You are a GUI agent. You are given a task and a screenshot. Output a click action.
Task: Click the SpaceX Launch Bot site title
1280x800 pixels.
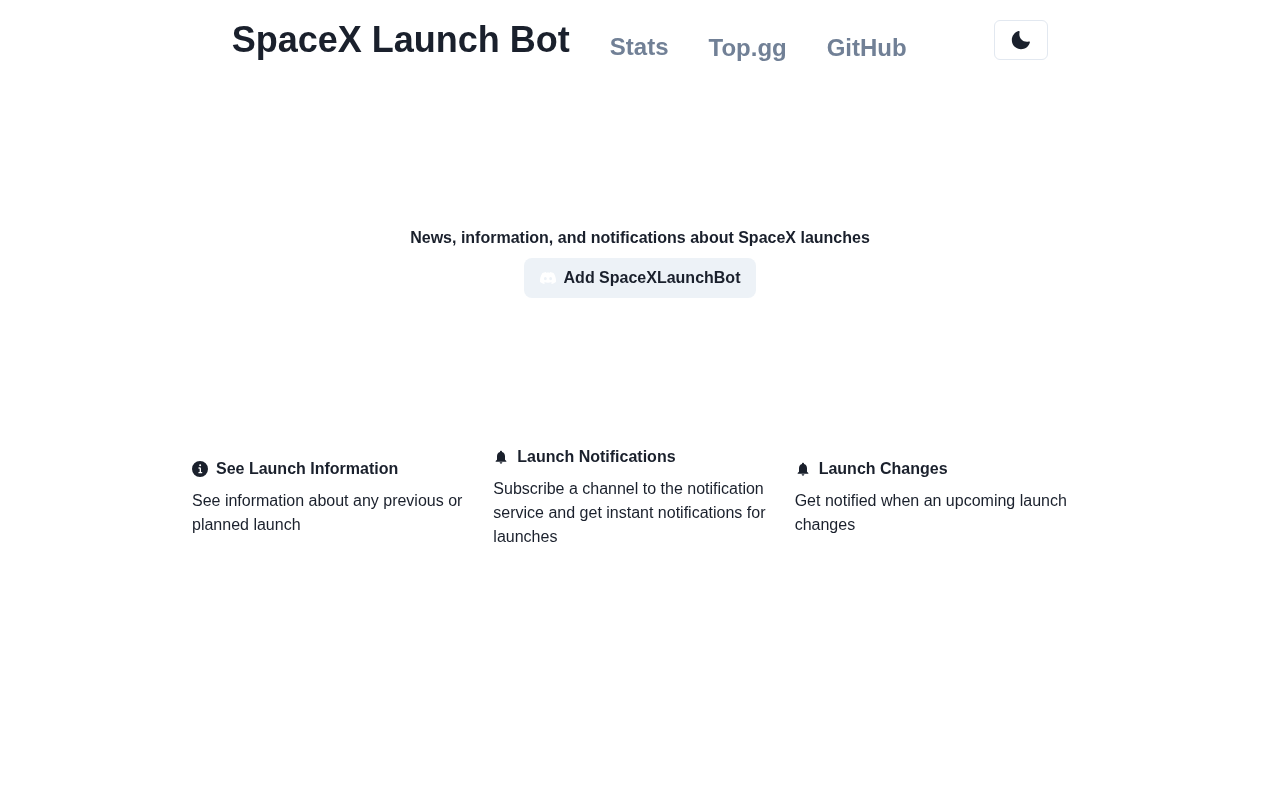401,40
